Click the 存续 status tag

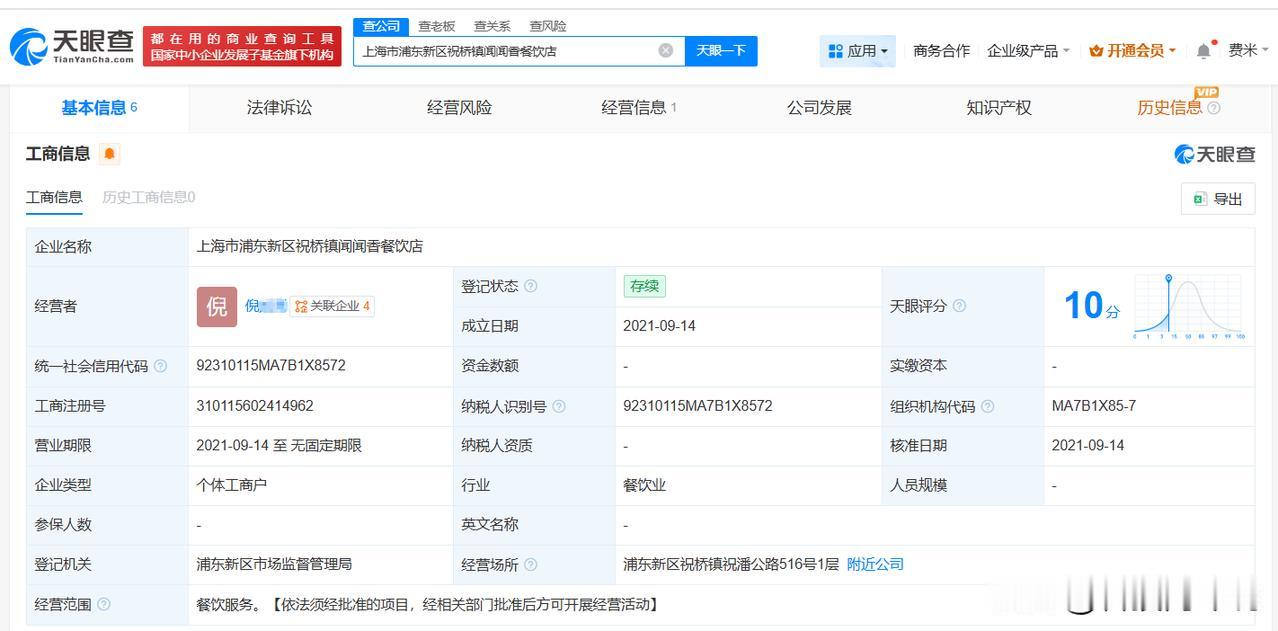pyautogui.click(x=644, y=286)
